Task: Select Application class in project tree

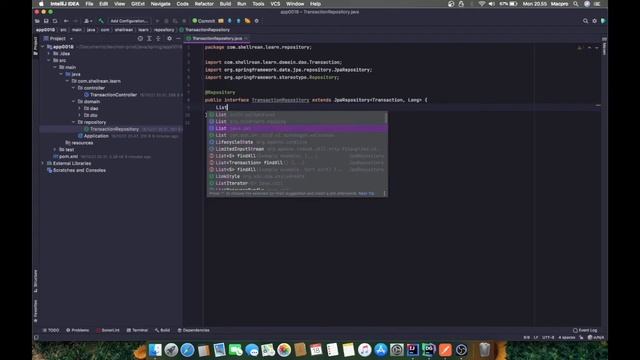Action: [96, 136]
